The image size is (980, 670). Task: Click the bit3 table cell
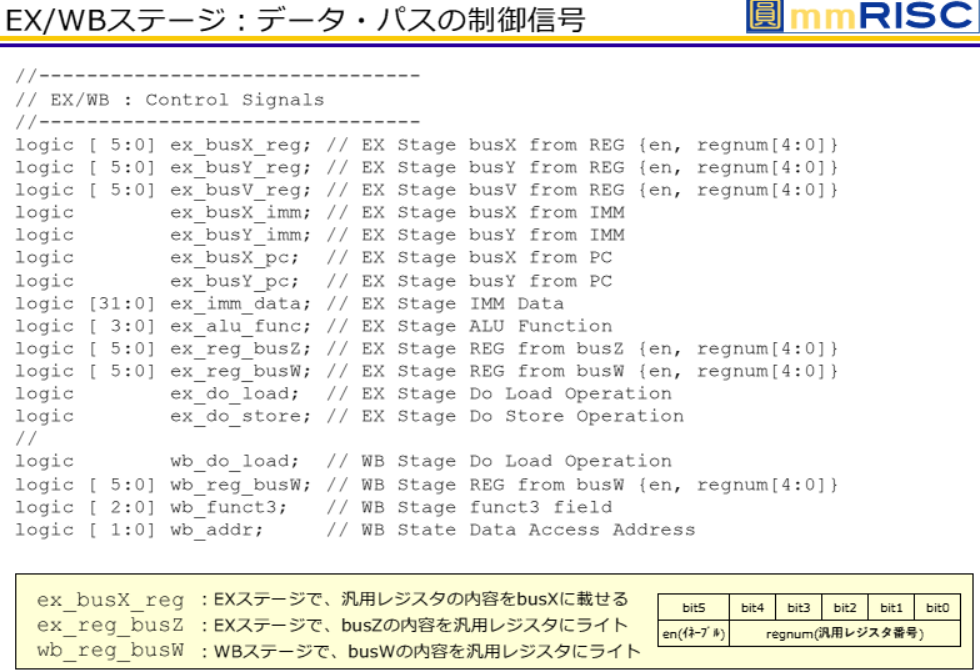pyautogui.click(x=798, y=608)
